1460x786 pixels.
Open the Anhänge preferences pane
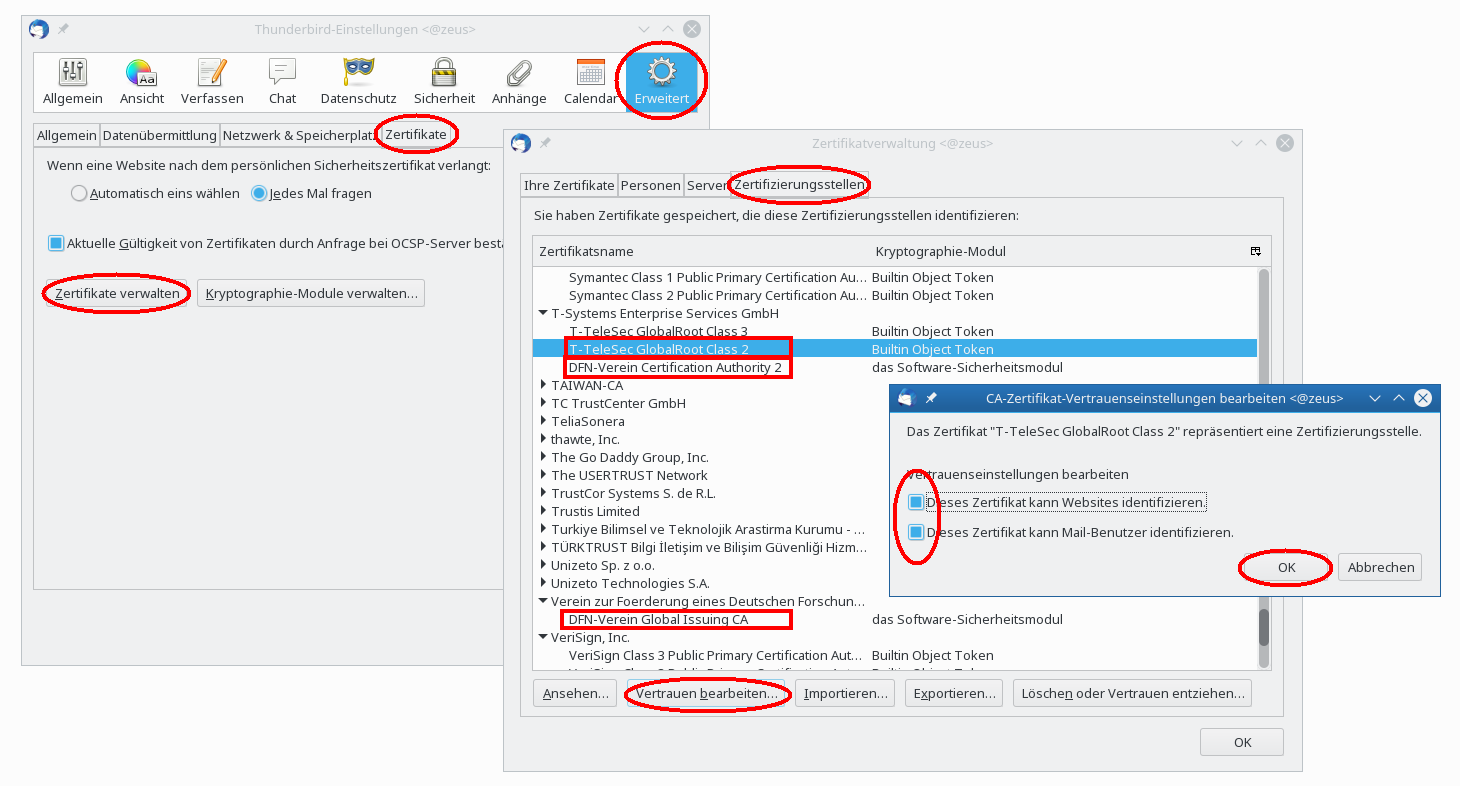point(519,82)
